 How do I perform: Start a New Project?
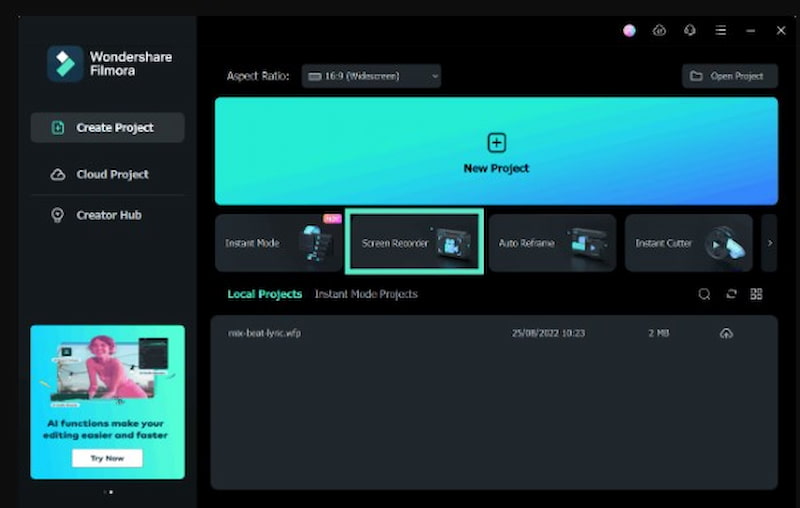click(496, 152)
